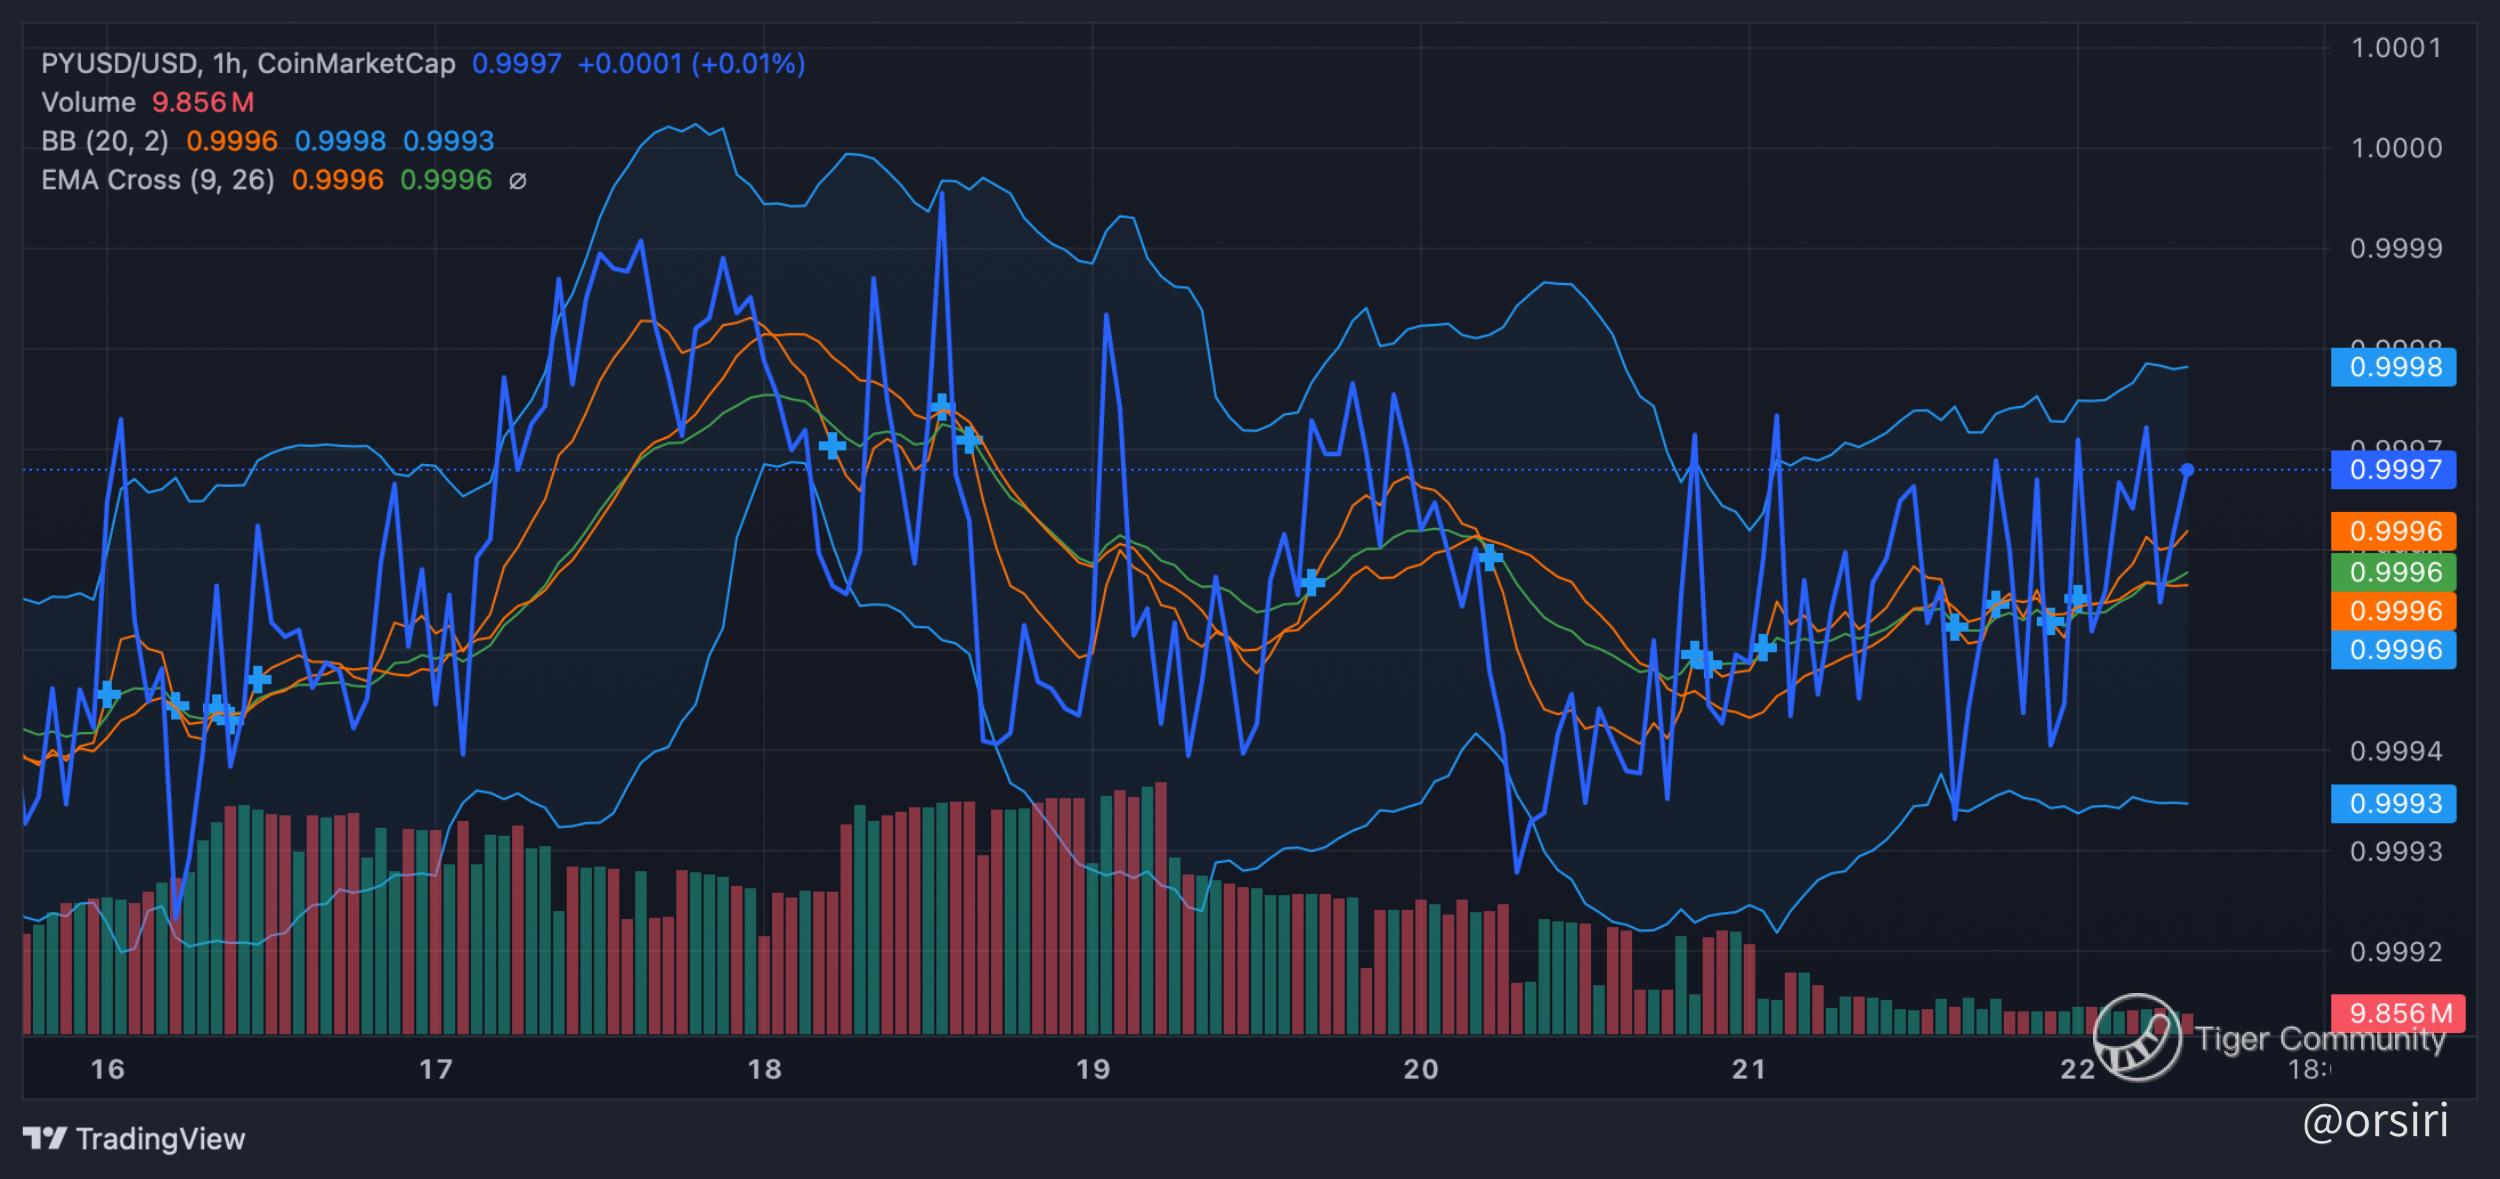Click the date label 16 on time axis

pyautogui.click(x=107, y=1069)
